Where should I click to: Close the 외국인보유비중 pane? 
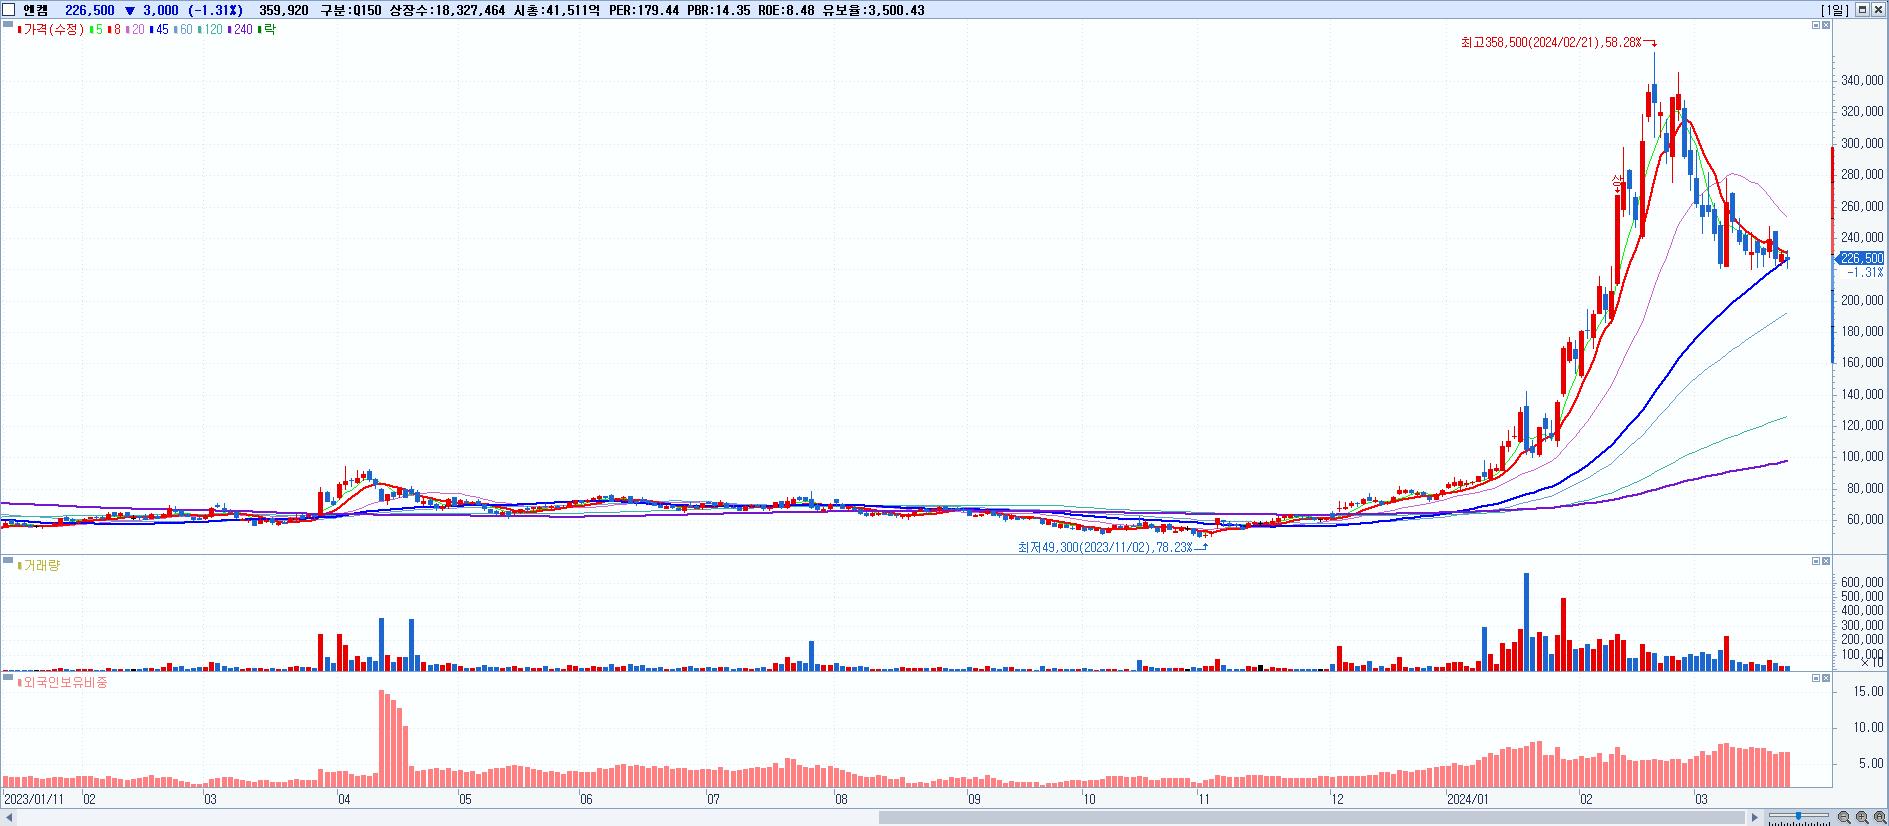pos(1826,678)
